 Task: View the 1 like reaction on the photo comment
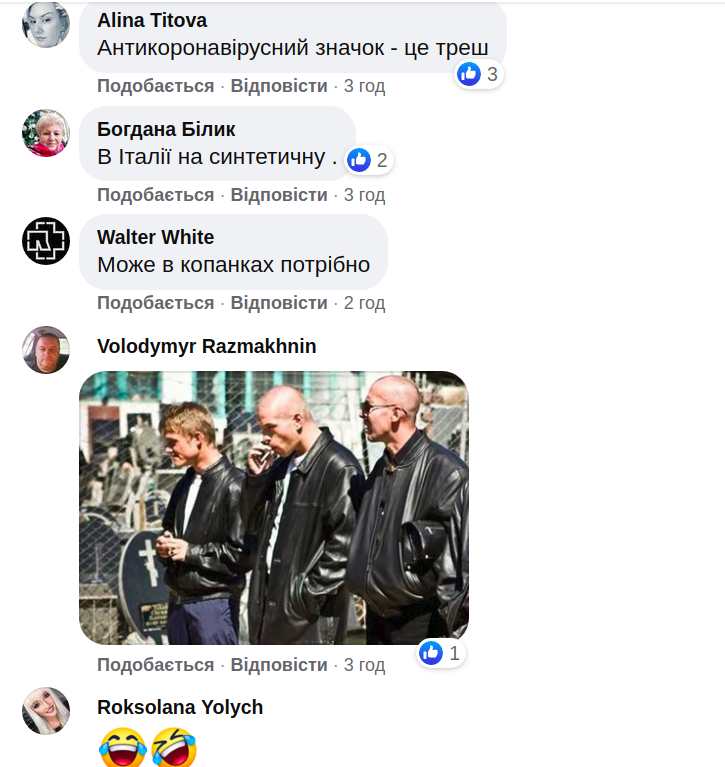[x=441, y=653]
